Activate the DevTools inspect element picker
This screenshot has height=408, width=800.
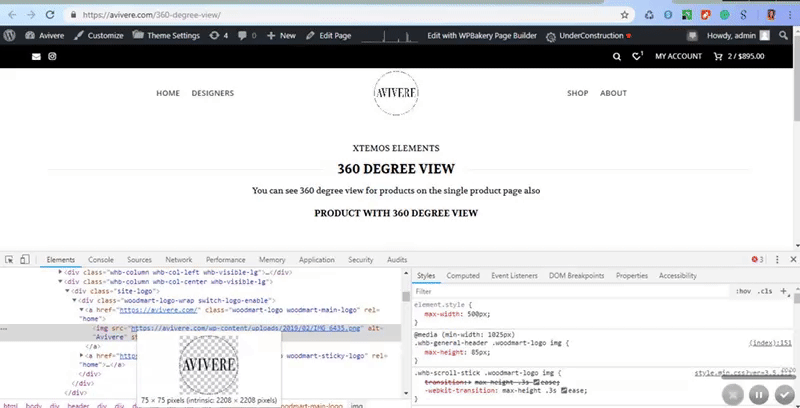pyautogui.click(x=9, y=260)
